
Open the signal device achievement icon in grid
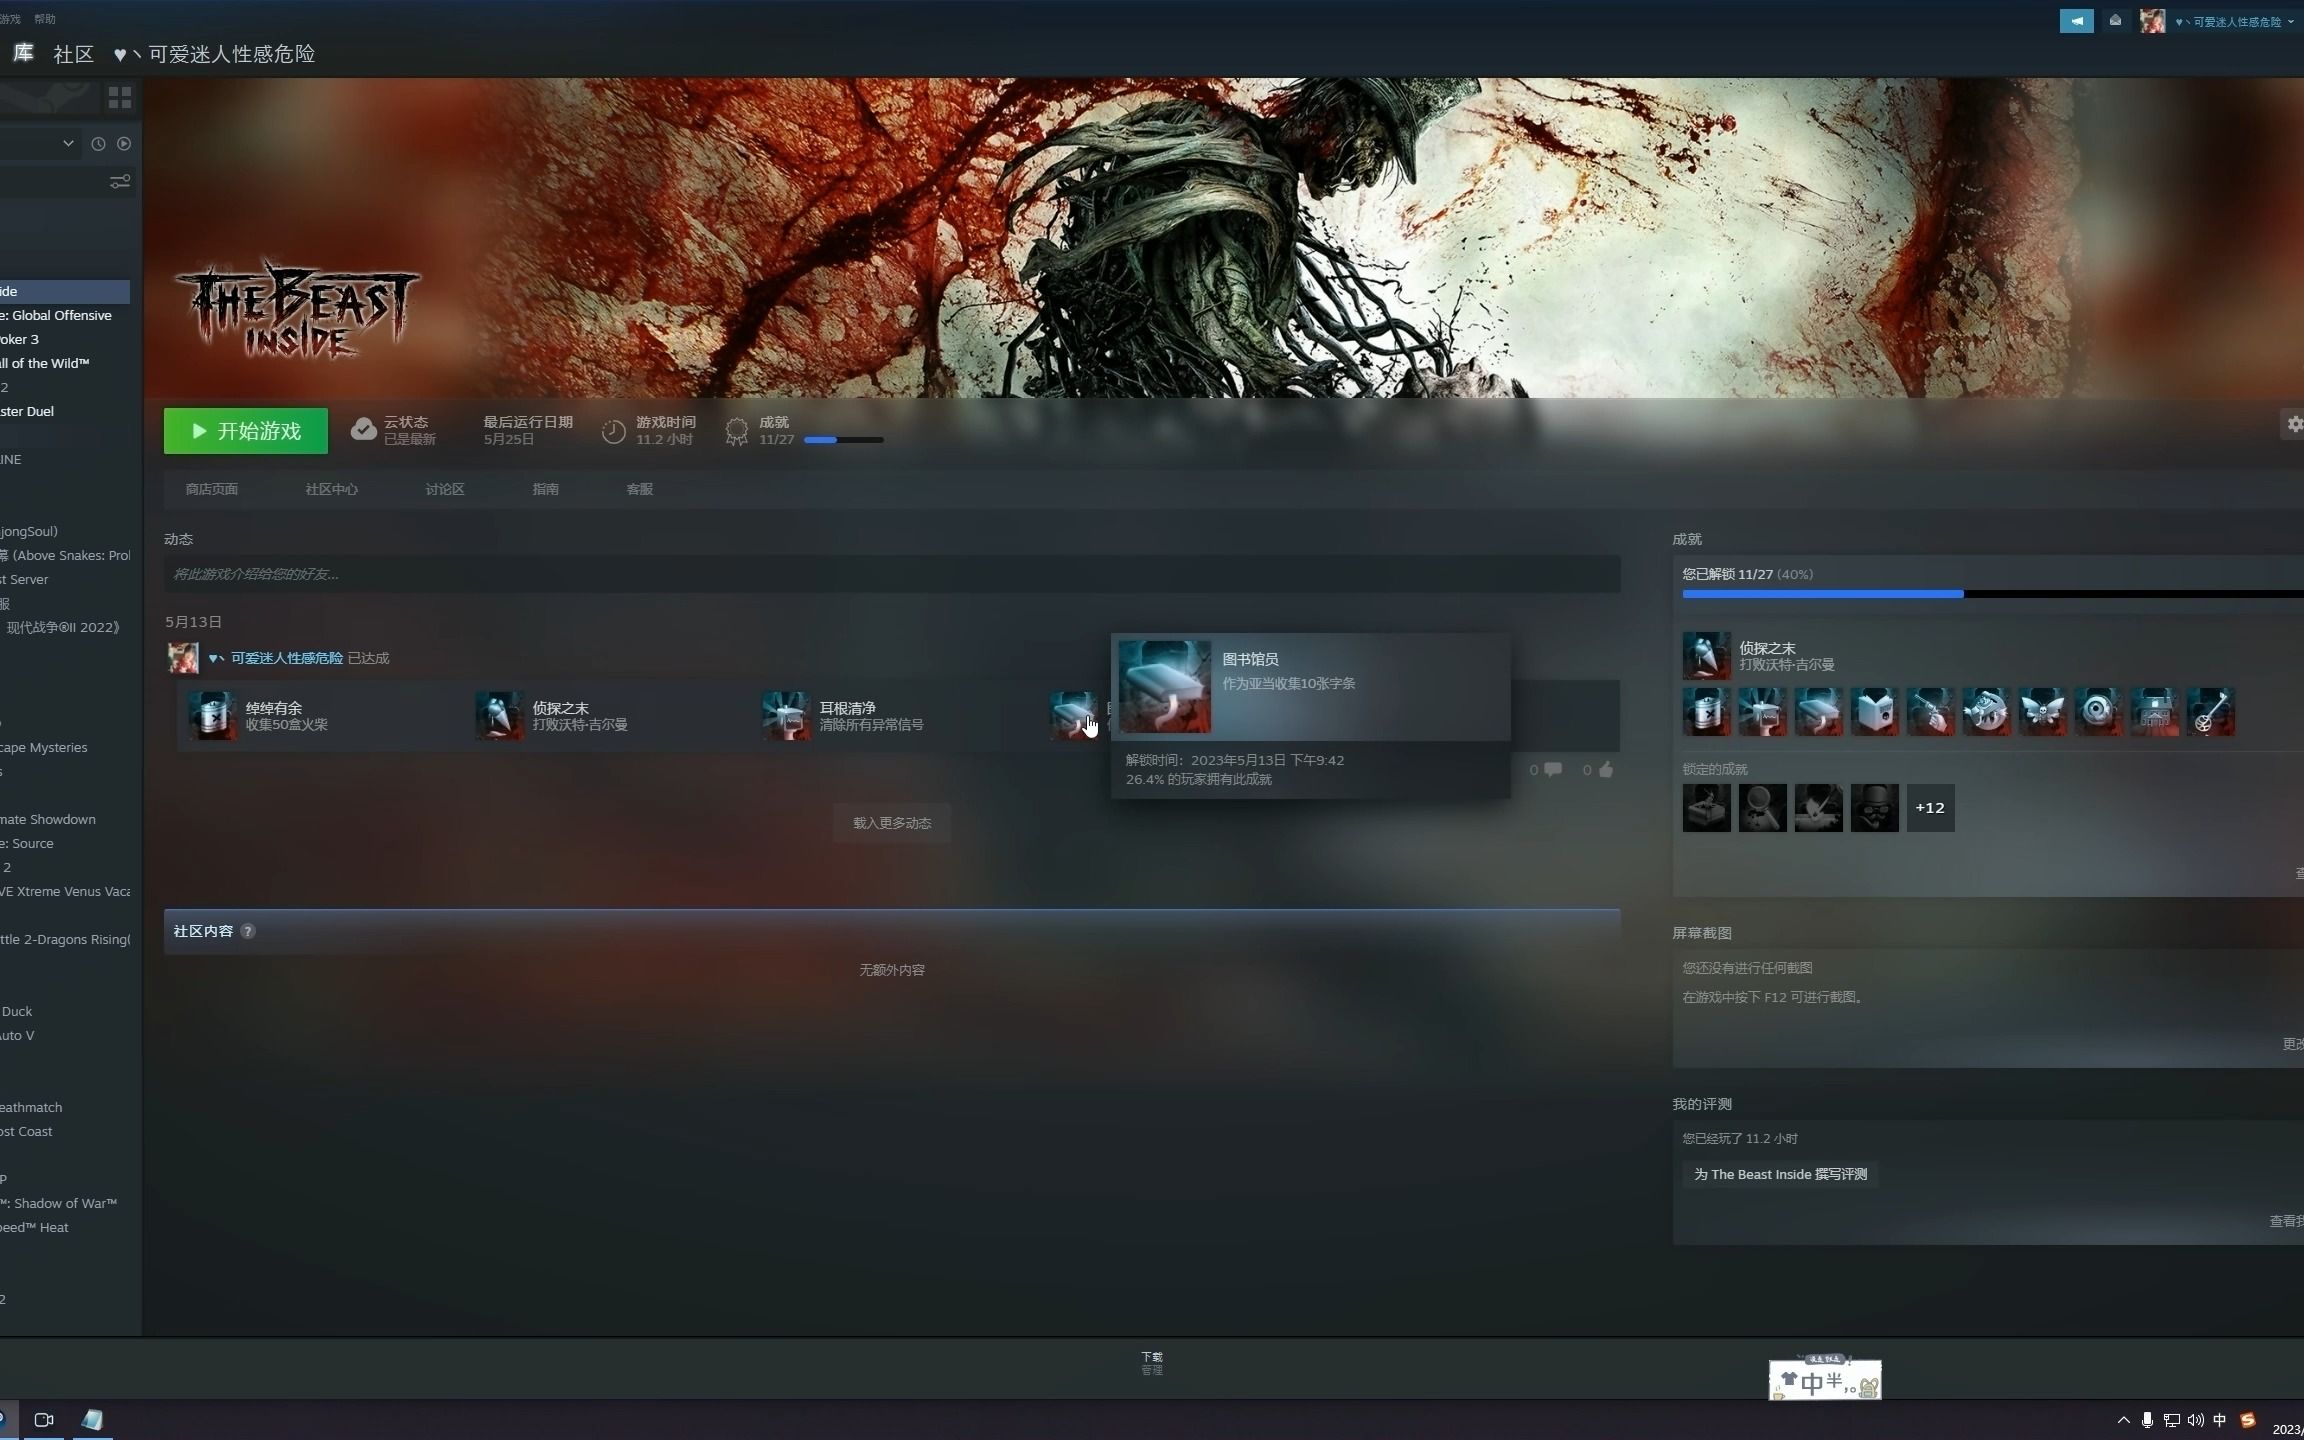click(x=1763, y=712)
